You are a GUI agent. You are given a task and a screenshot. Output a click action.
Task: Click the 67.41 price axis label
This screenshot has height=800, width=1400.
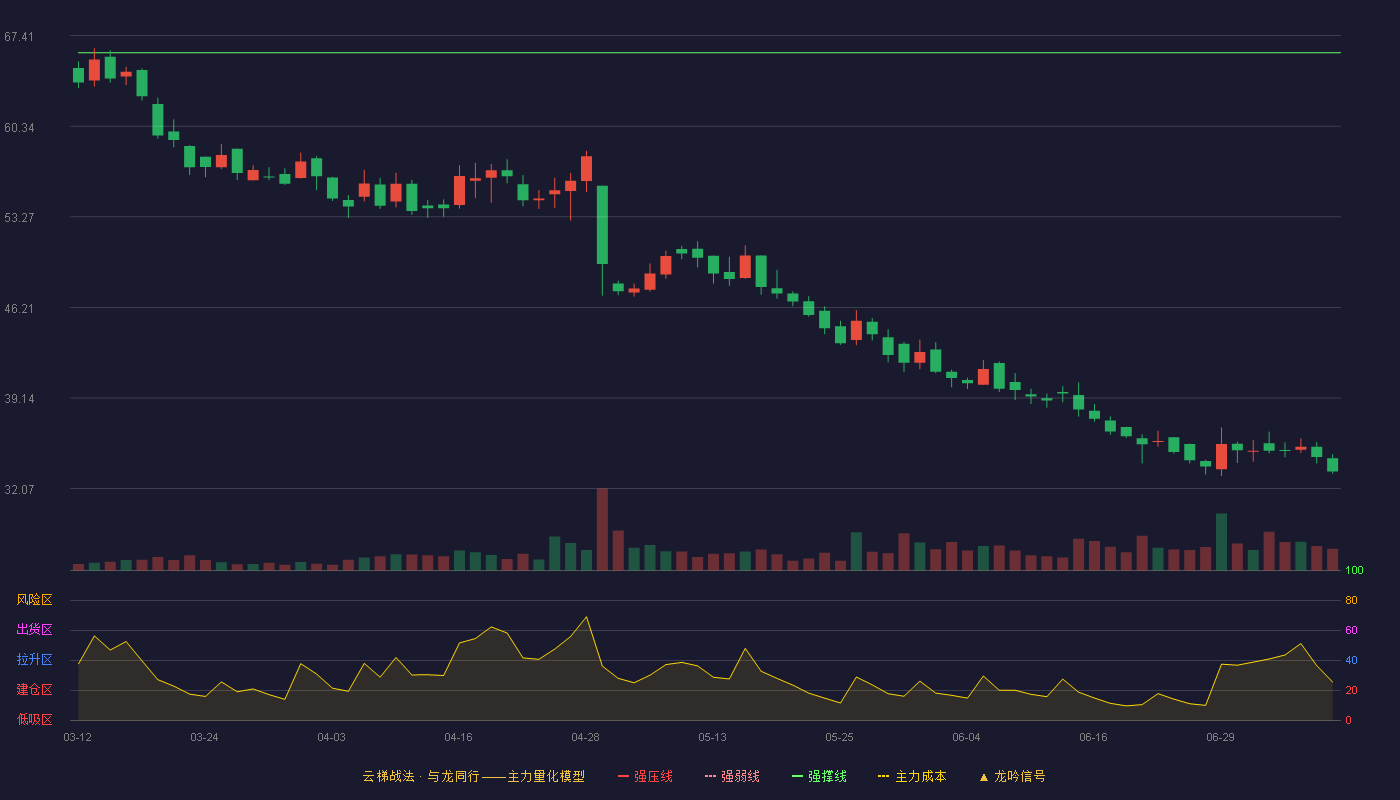pos(19,37)
